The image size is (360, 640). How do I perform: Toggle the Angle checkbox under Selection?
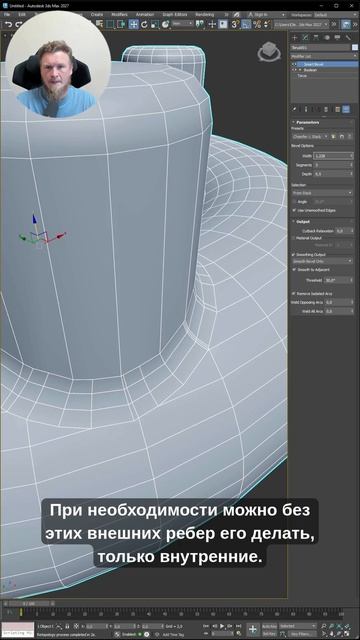point(294,202)
